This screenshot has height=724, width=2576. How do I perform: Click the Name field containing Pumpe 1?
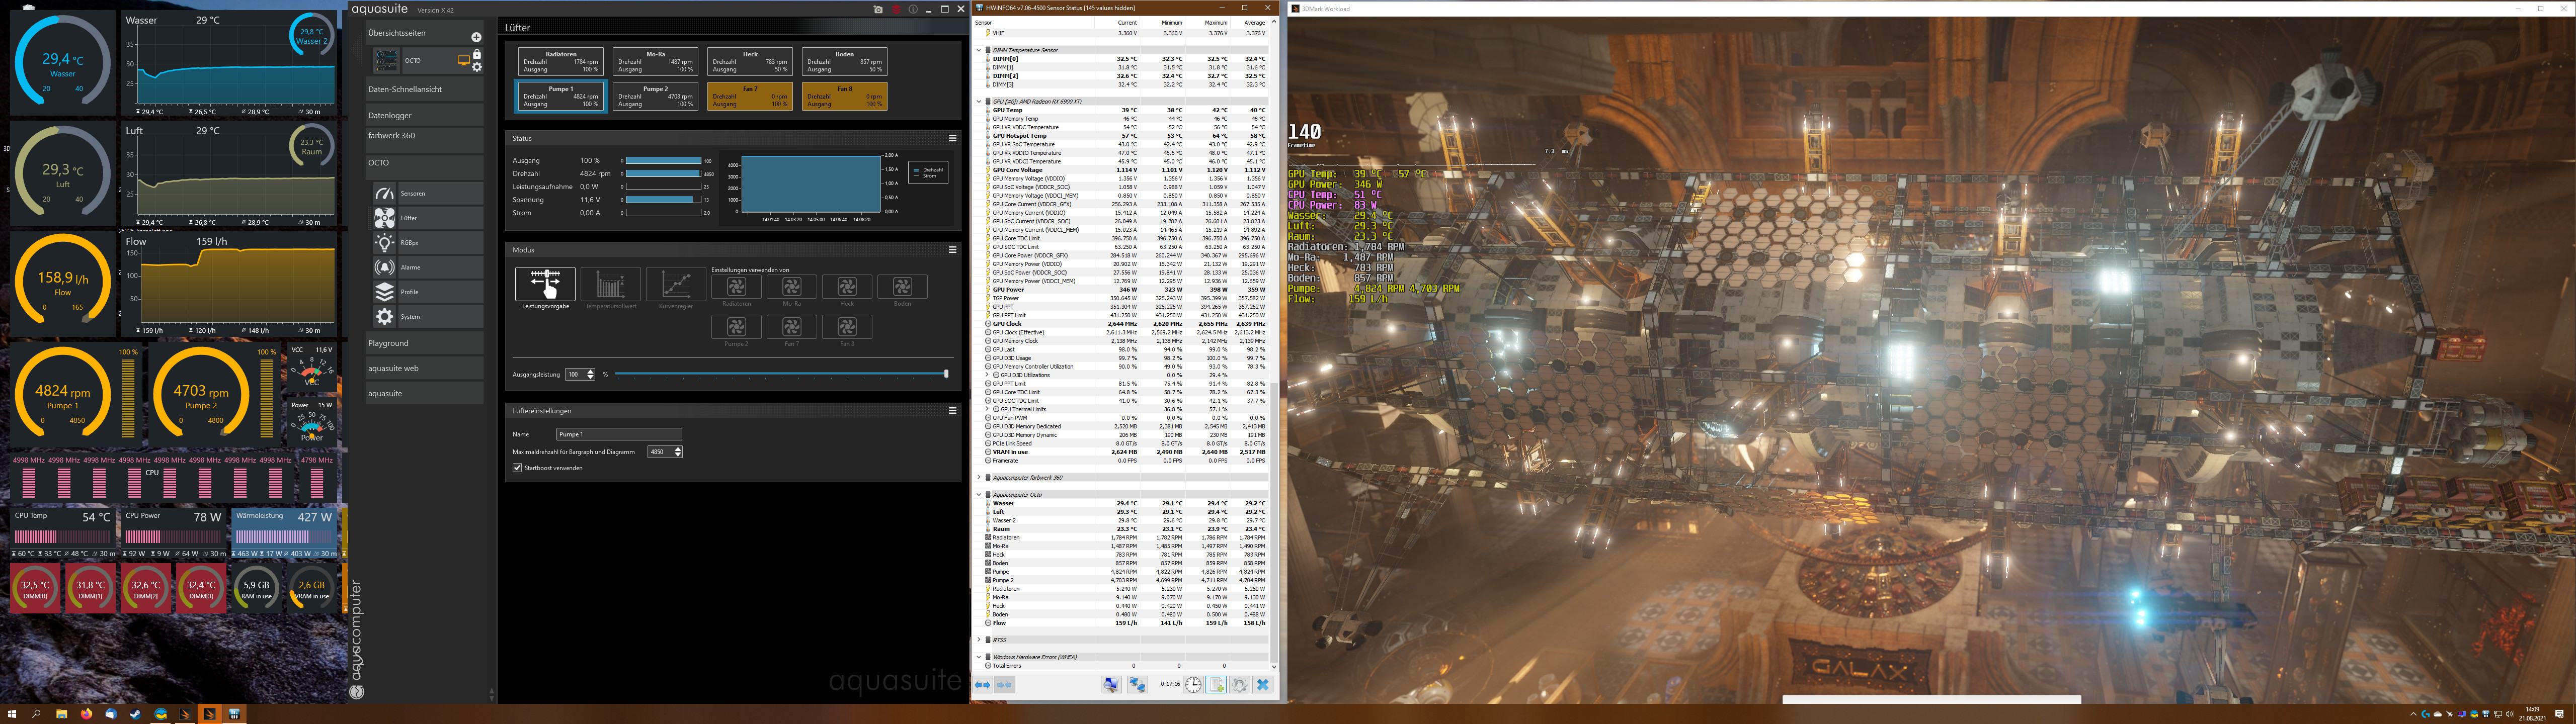pyautogui.click(x=619, y=434)
